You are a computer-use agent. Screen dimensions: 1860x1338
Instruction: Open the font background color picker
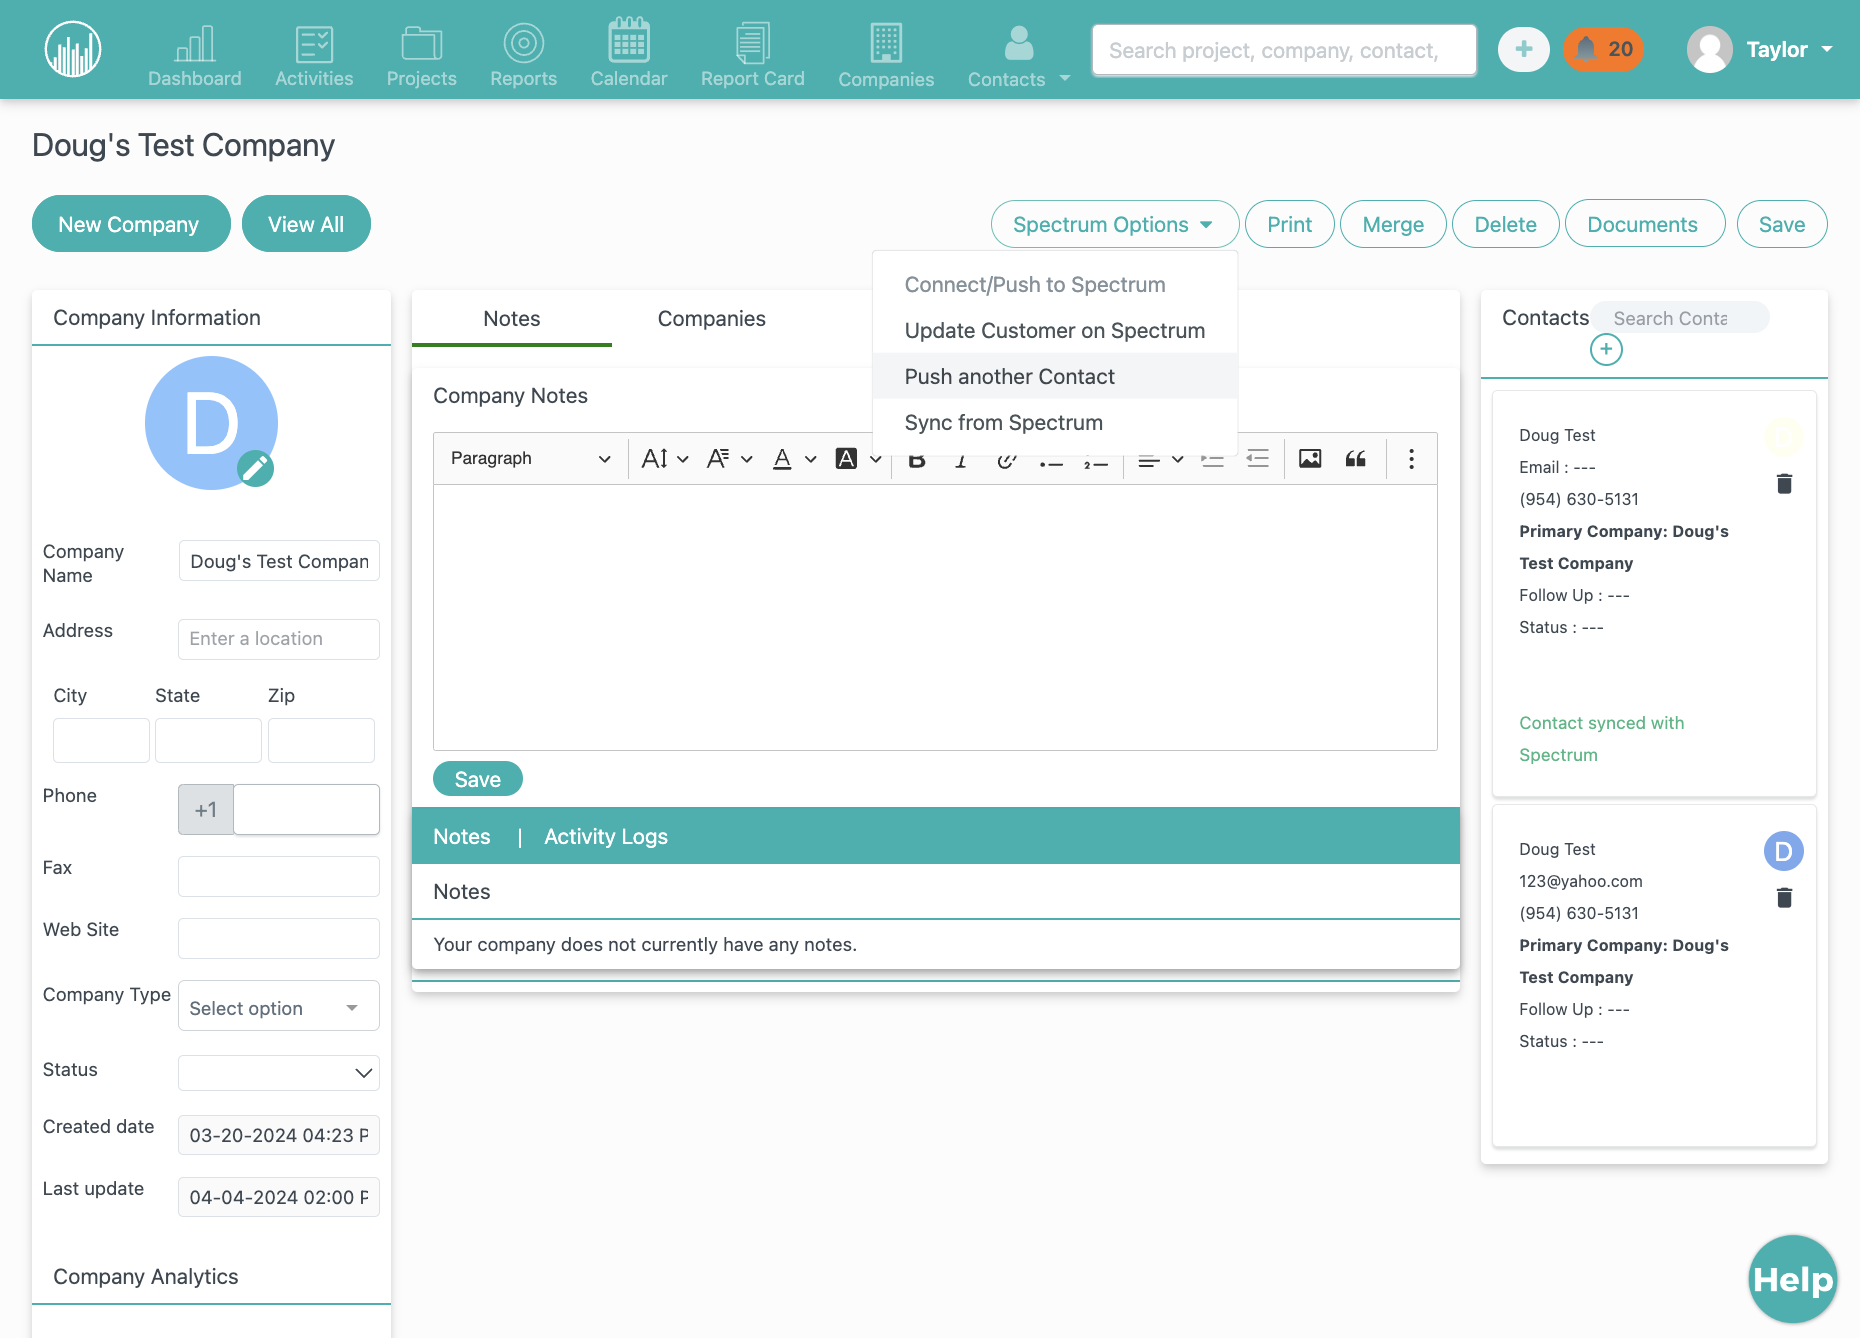click(x=858, y=458)
